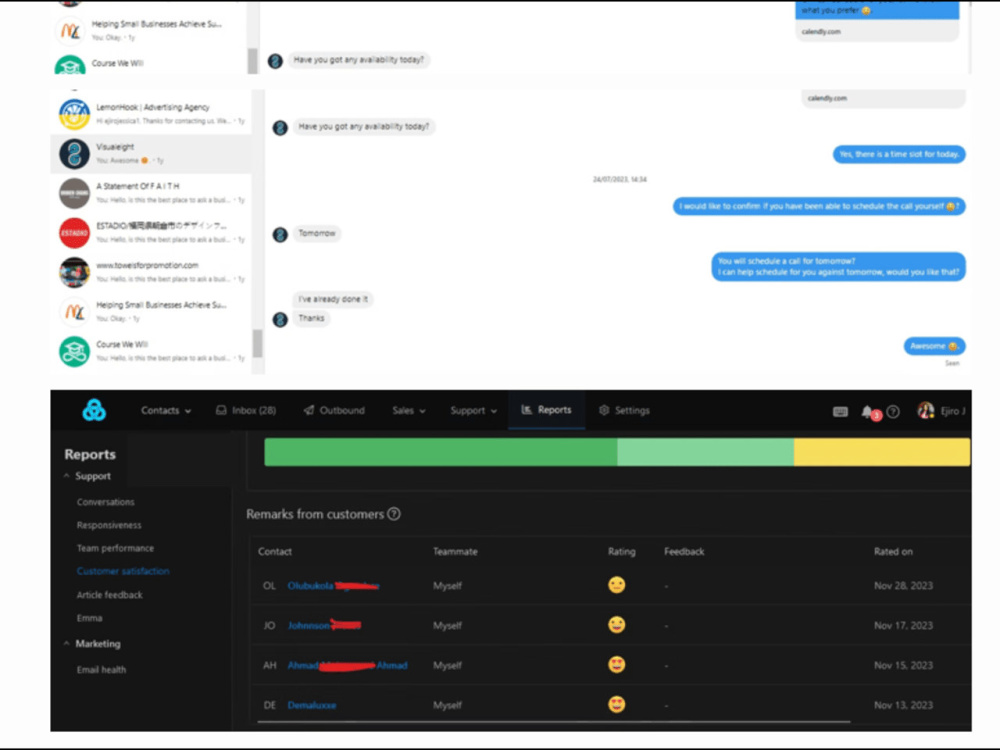Open the ESTADIO conversation
This screenshot has width=1000, height=750.
151,233
